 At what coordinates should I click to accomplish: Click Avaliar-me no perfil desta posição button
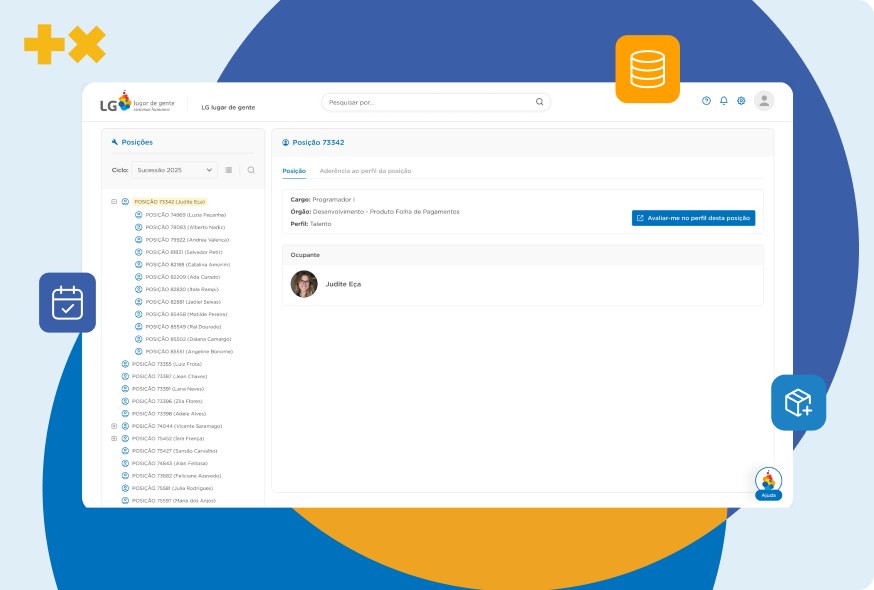(693, 218)
